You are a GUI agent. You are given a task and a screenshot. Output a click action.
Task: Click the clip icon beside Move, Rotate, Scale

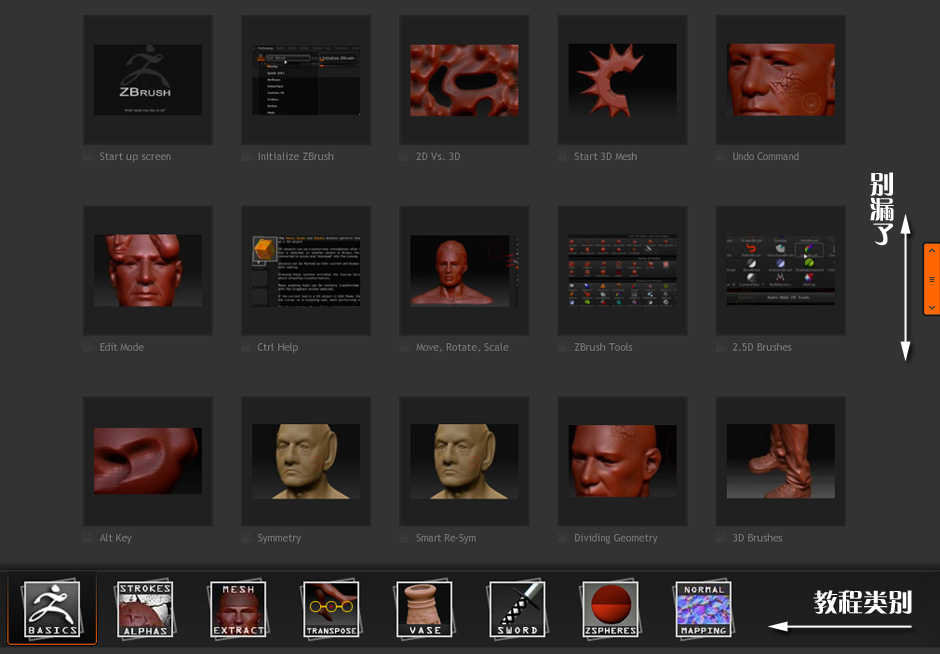(405, 347)
